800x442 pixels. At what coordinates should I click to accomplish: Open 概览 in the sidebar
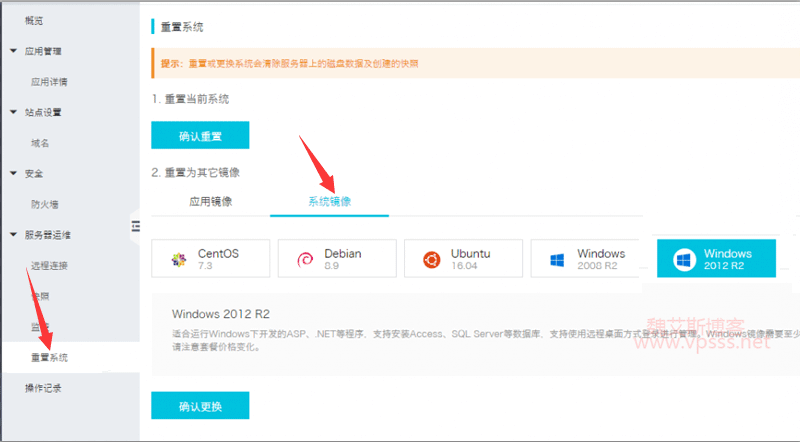tap(34, 20)
